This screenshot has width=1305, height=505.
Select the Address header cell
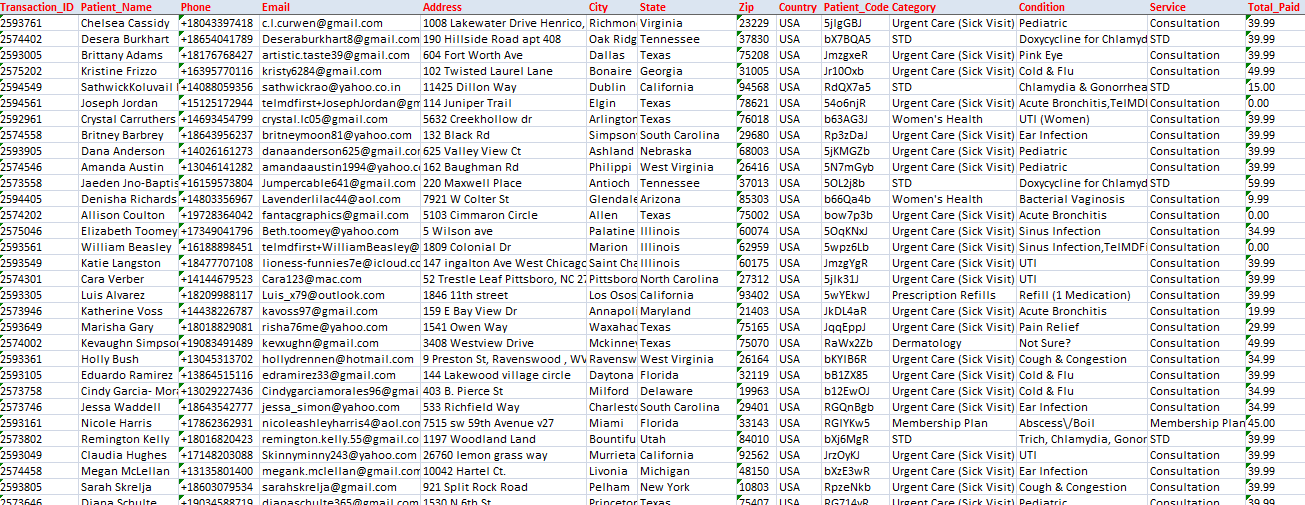coord(503,7)
